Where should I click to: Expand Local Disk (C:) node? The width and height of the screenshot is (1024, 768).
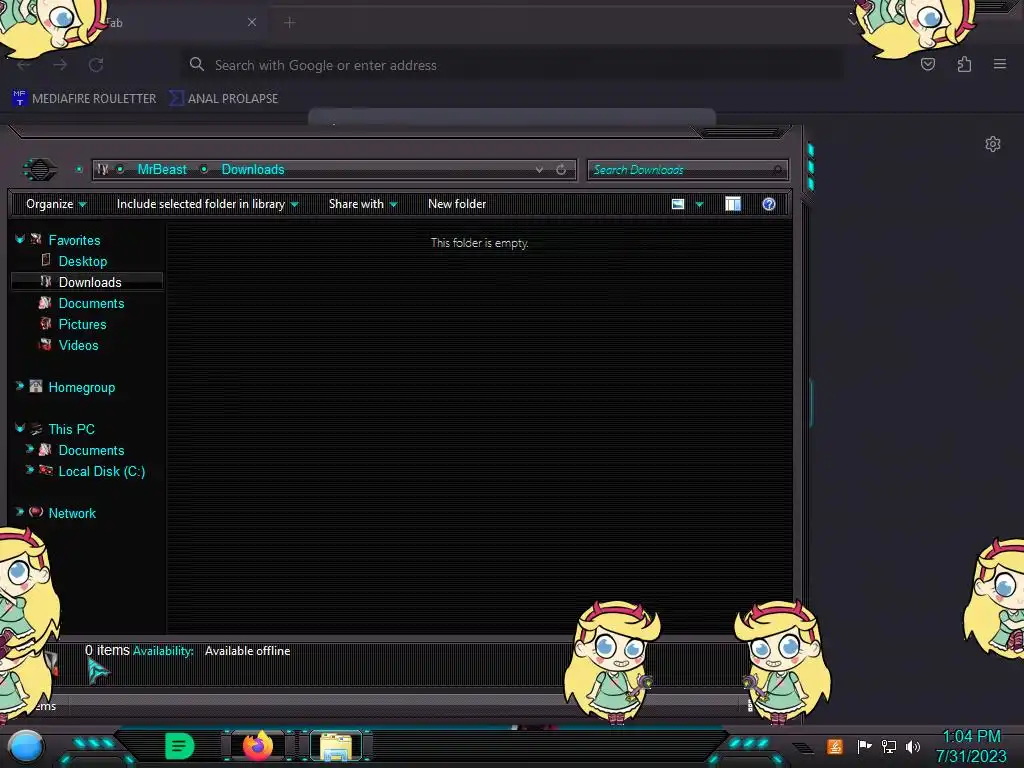click(x=29, y=470)
